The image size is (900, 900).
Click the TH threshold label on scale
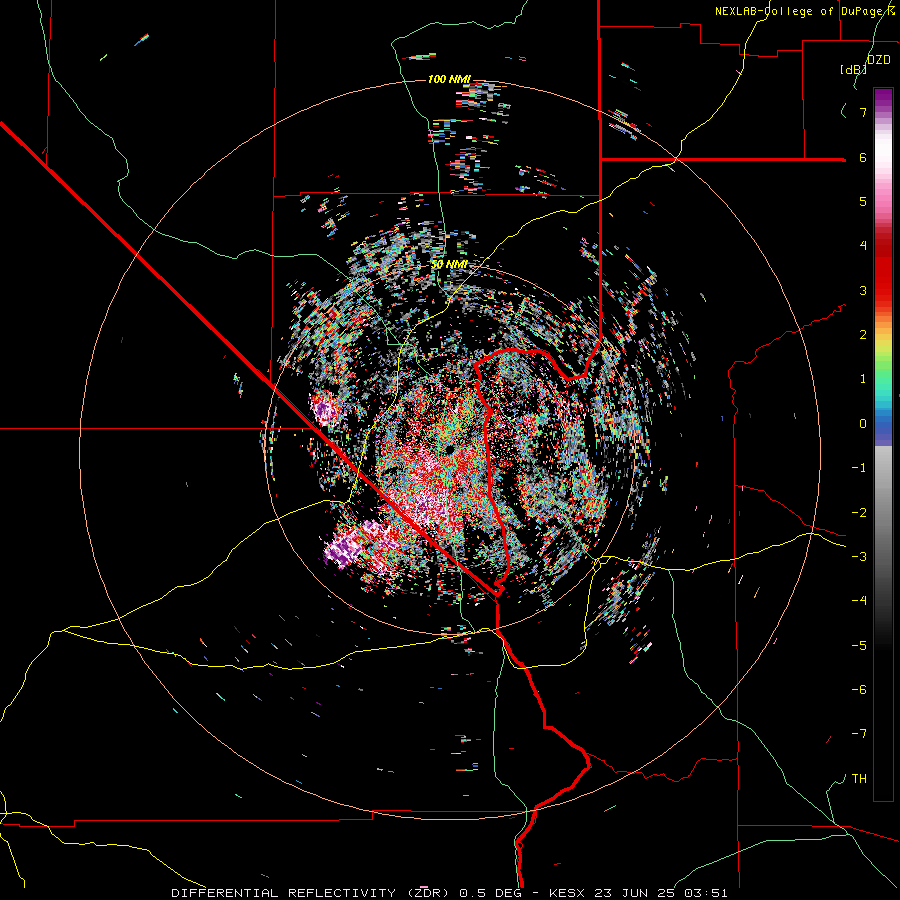pos(859,779)
